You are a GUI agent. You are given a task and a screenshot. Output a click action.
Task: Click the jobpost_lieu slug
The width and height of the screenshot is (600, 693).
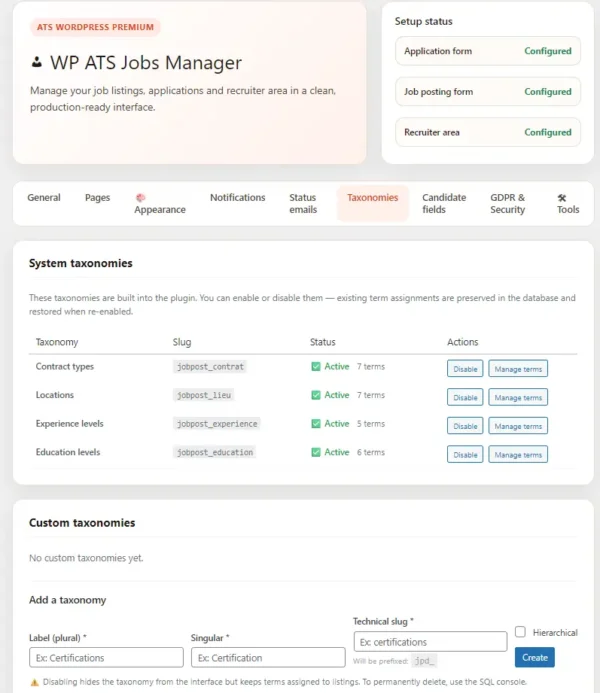(x=204, y=395)
